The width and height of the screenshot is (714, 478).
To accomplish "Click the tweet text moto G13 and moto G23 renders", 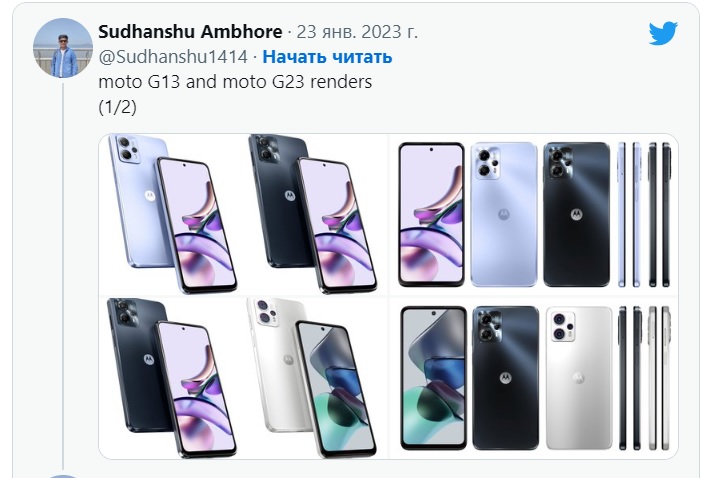I will [x=235, y=82].
